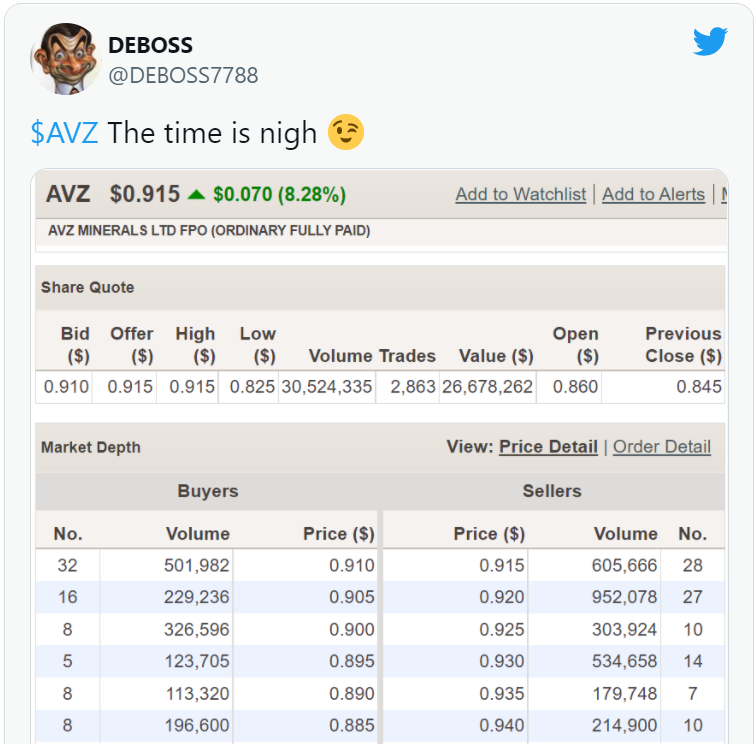756x744 pixels.
Task: Open the DEBOSS profile avatar
Action: (x=66, y=59)
